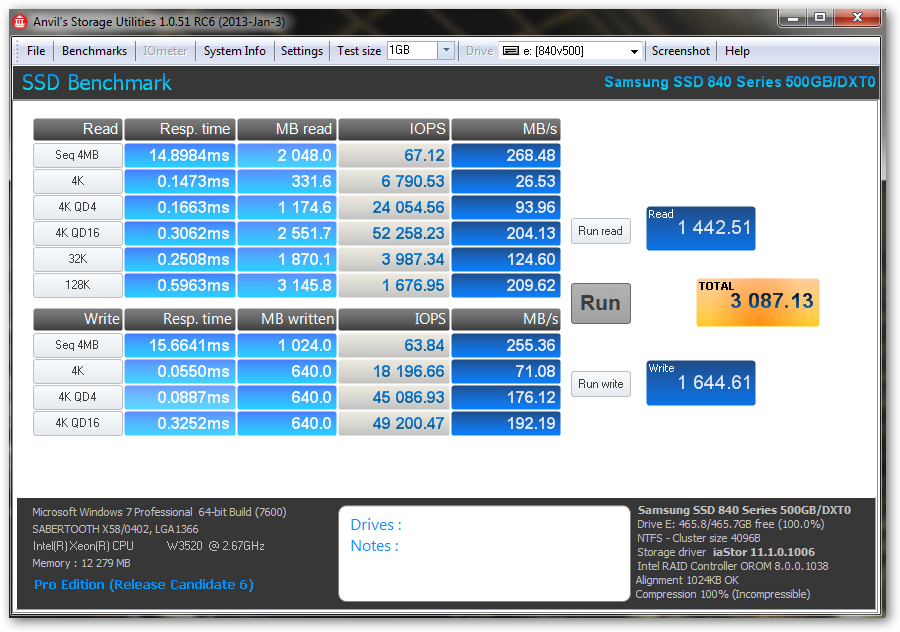The height and width of the screenshot is (632, 900).
Task: Click the 209.62 MB/s cell
Action: (506, 285)
